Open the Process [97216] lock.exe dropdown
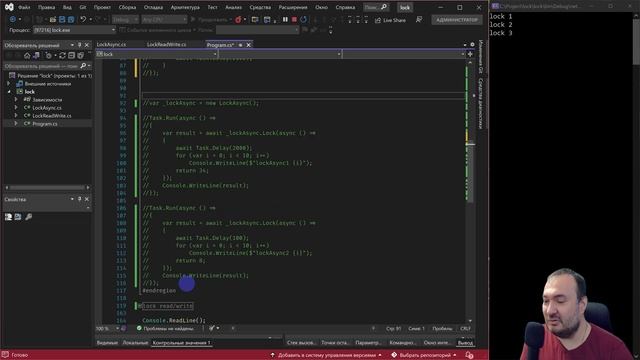 [x=74, y=30]
